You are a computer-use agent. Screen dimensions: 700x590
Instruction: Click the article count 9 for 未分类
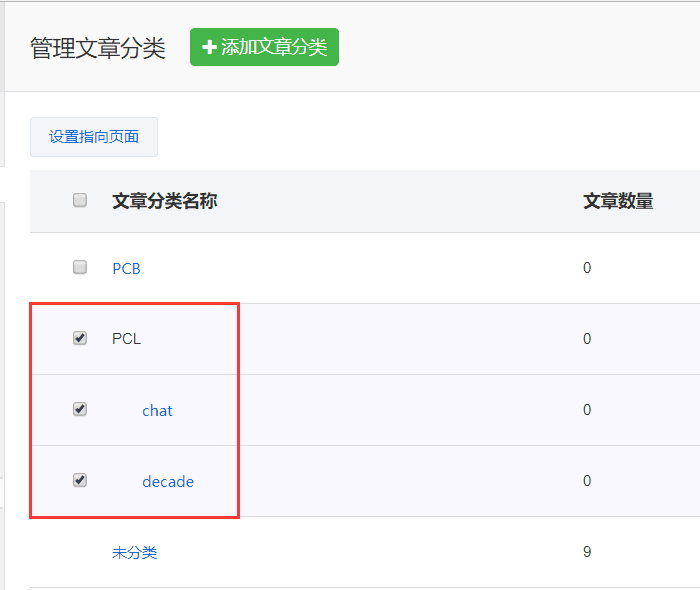pyautogui.click(x=587, y=552)
